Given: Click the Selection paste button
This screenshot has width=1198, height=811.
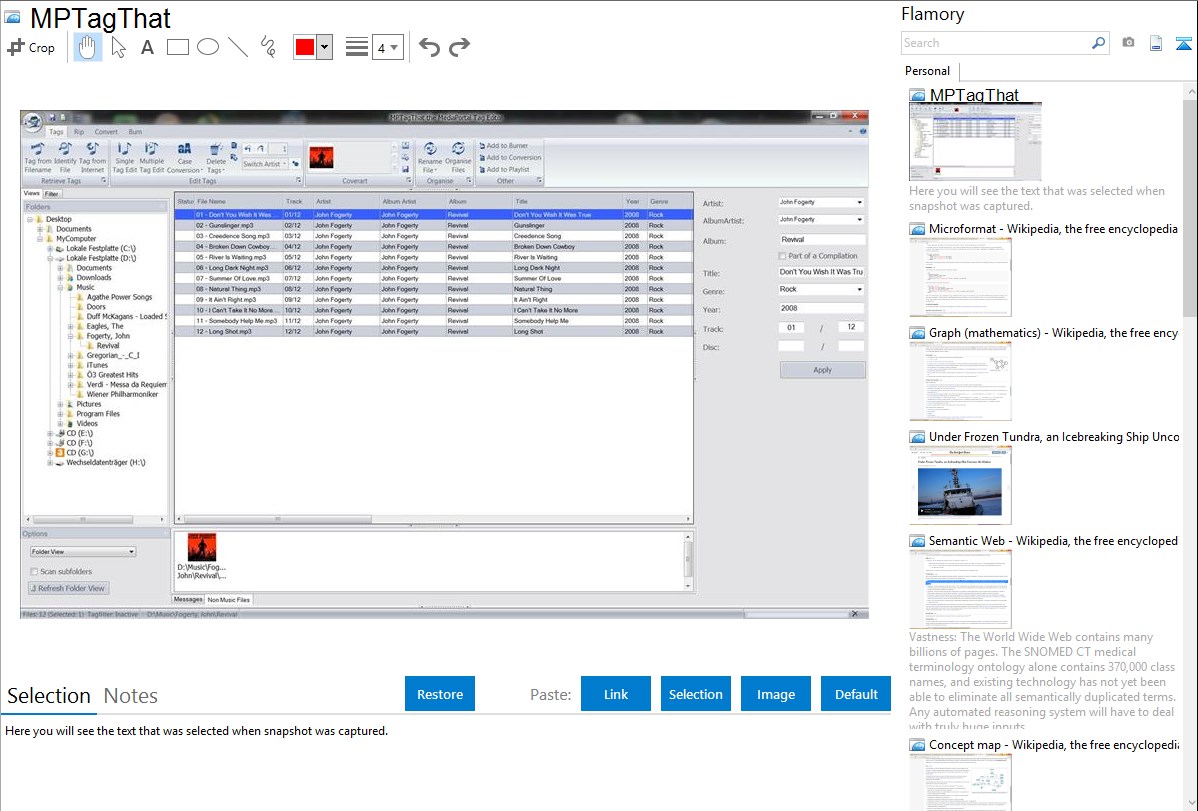Looking at the screenshot, I should click(695, 694).
